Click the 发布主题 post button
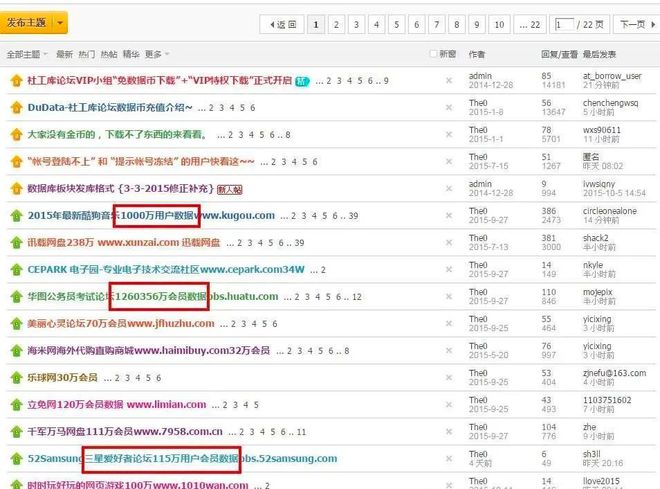 27,23
